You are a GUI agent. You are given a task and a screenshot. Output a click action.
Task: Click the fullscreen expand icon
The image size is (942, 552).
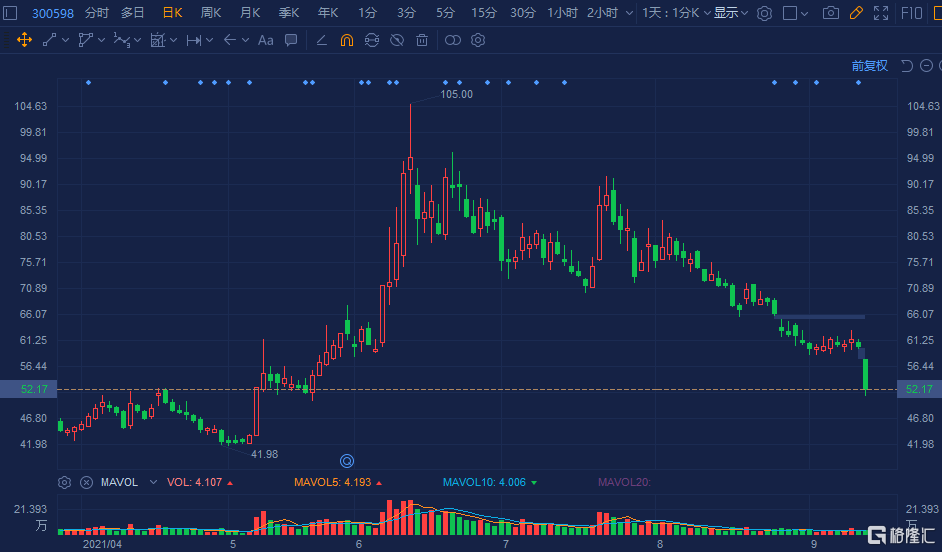point(880,13)
